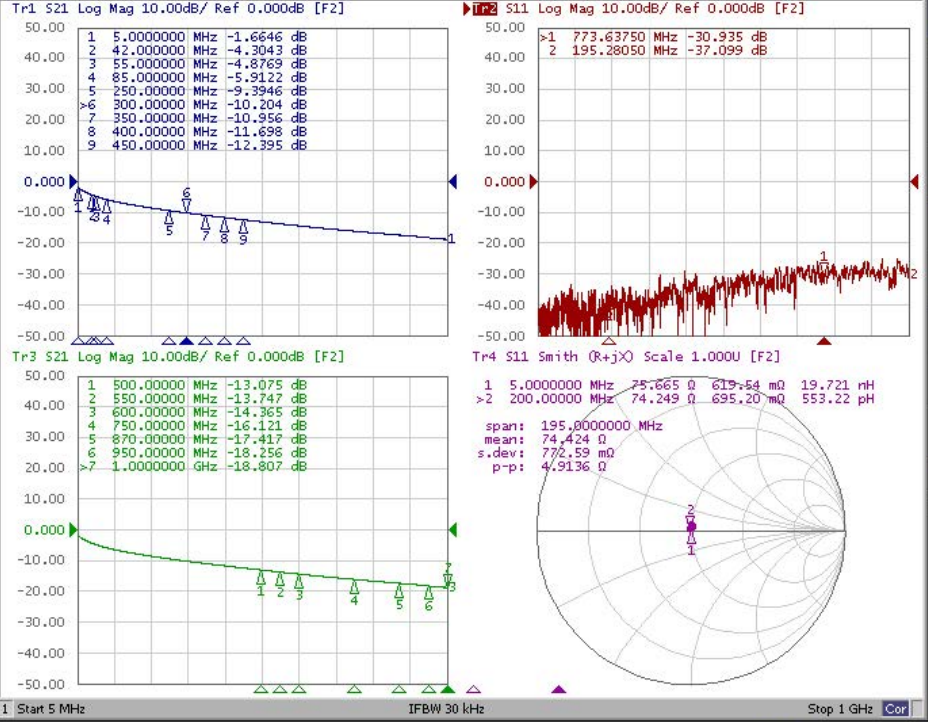Click hollow purple marker triangle below Smith chart
Screen dimensions: 928x722
pos(473,689)
